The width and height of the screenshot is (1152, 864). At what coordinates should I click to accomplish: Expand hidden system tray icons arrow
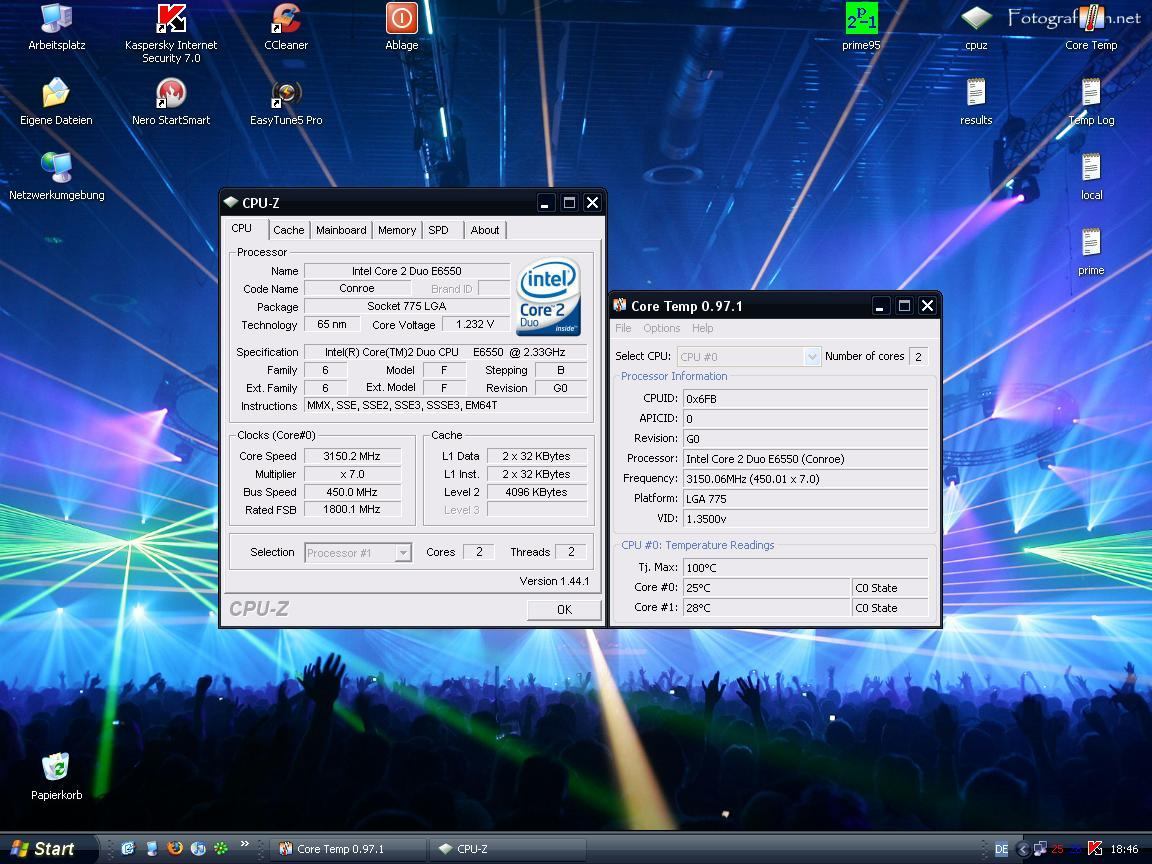point(1022,849)
